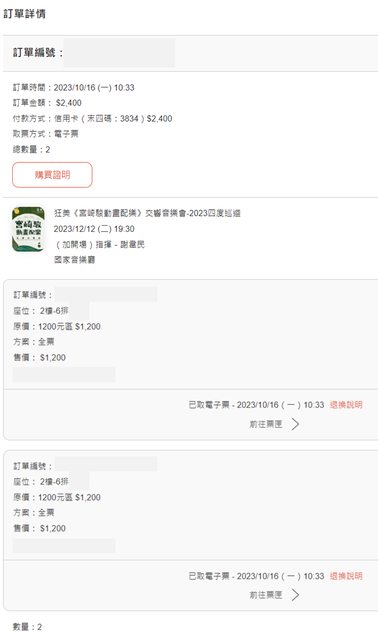Go to 前往票匣 for the first ticket
The width and height of the screenshot is (378, 640).
coord(266,424)
